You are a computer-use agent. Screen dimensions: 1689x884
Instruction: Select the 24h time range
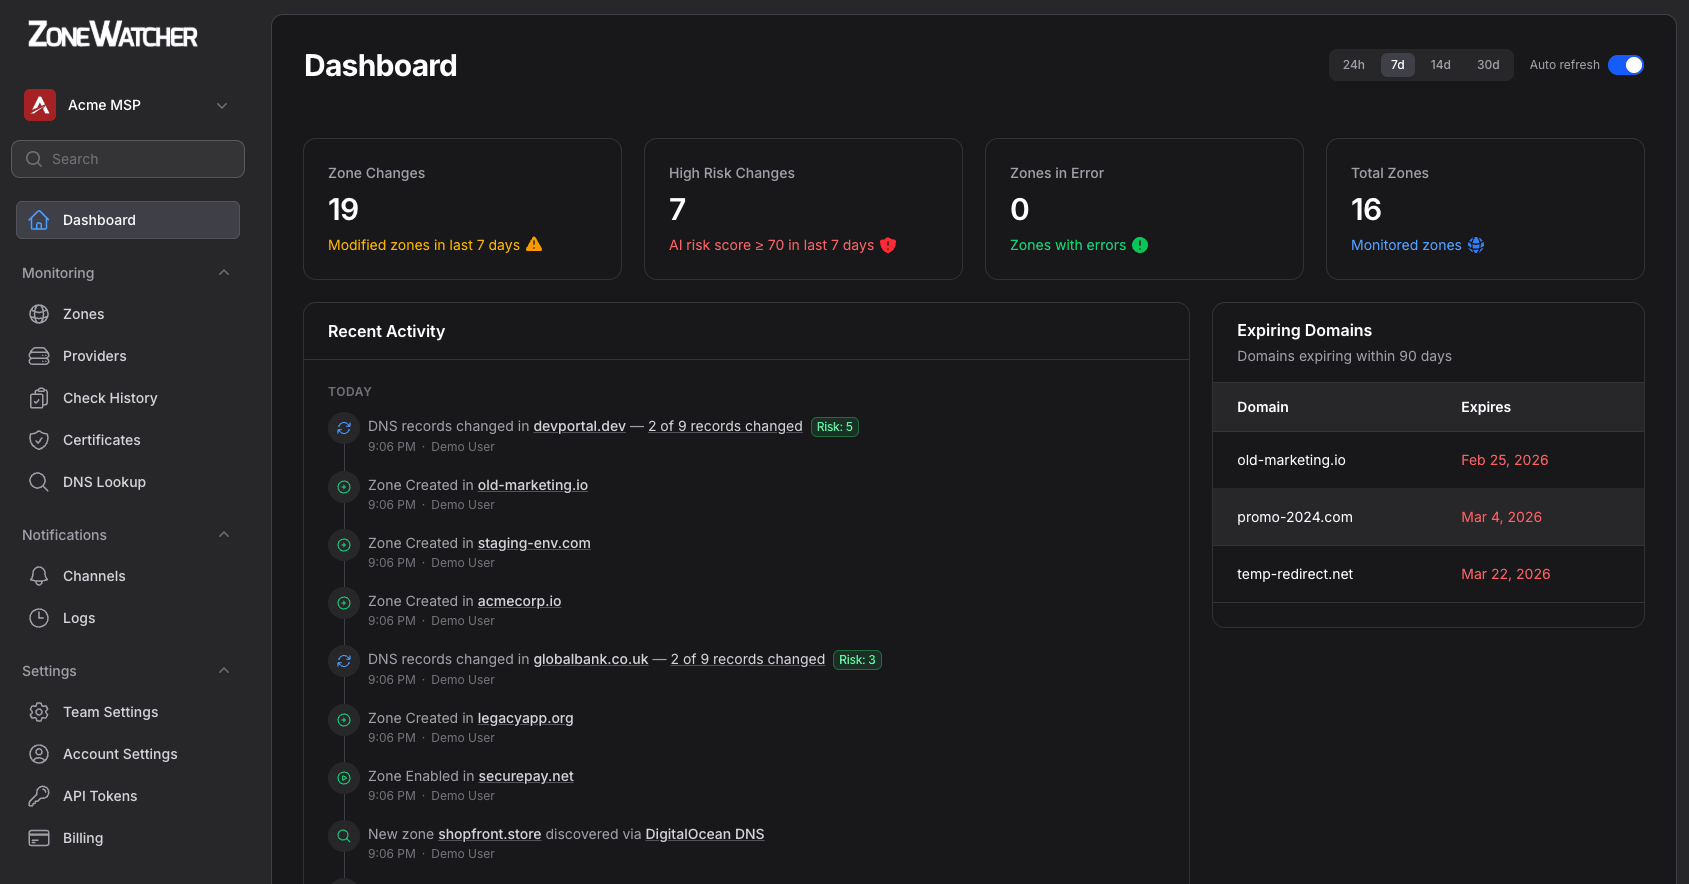point(1354,65)
